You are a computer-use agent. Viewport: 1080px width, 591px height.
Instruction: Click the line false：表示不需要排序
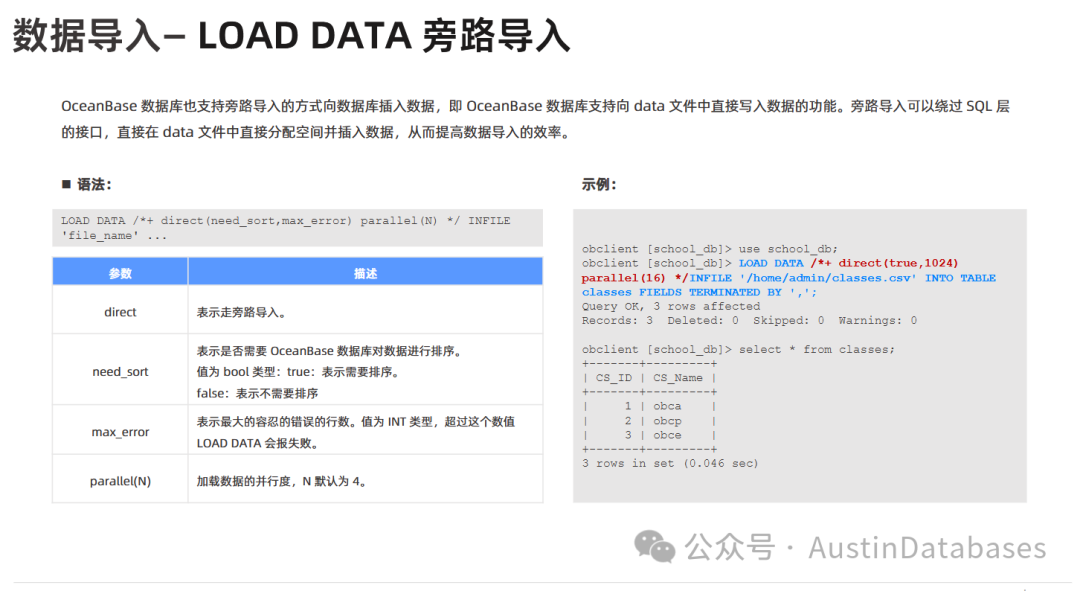point(257,393)
